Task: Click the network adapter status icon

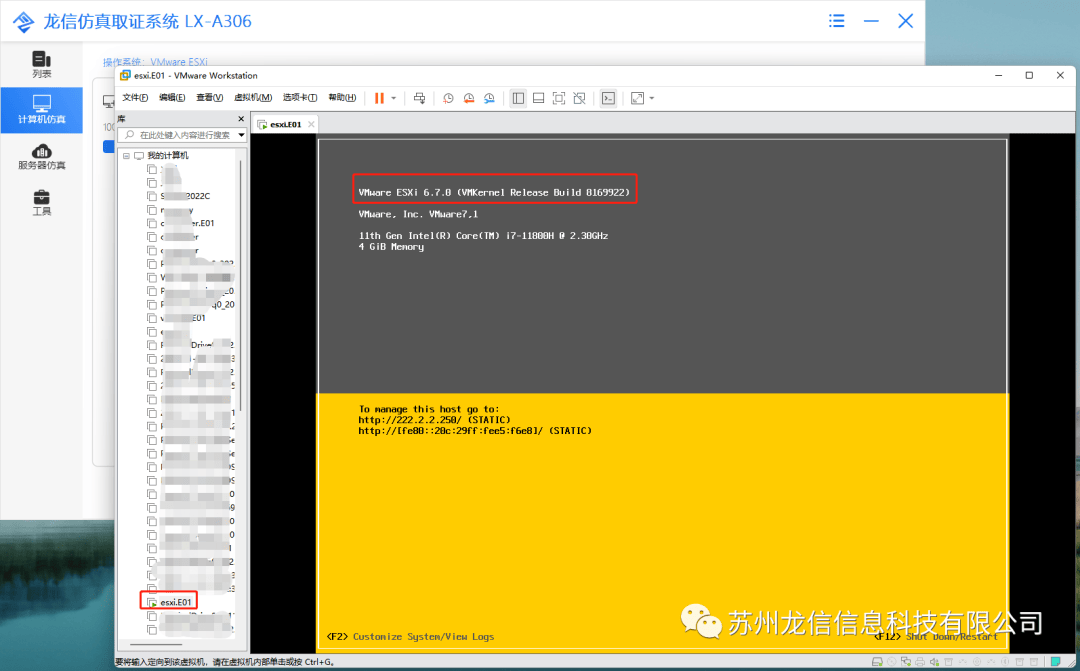Action: coord(906,662)
